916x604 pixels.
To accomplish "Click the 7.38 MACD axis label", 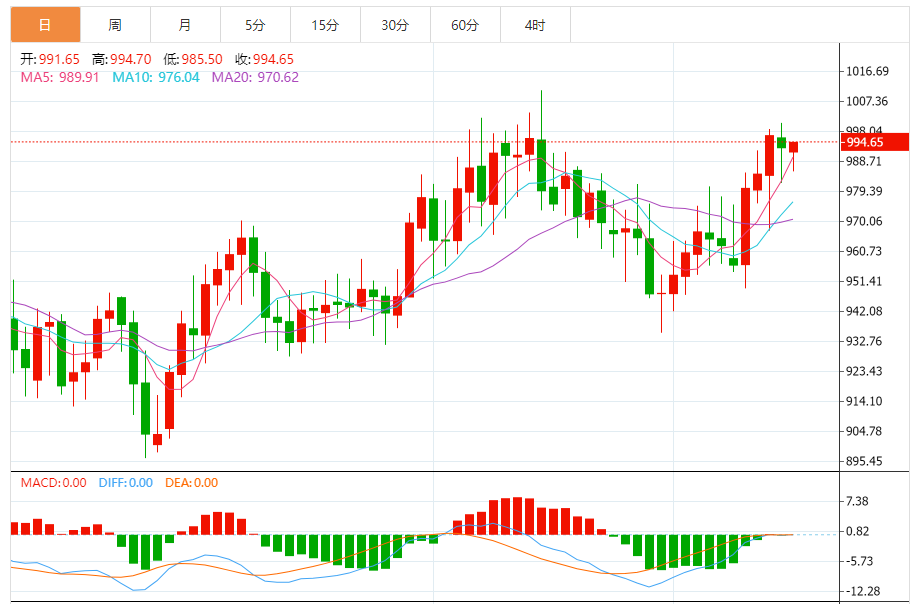I will (x=857, y=501).
